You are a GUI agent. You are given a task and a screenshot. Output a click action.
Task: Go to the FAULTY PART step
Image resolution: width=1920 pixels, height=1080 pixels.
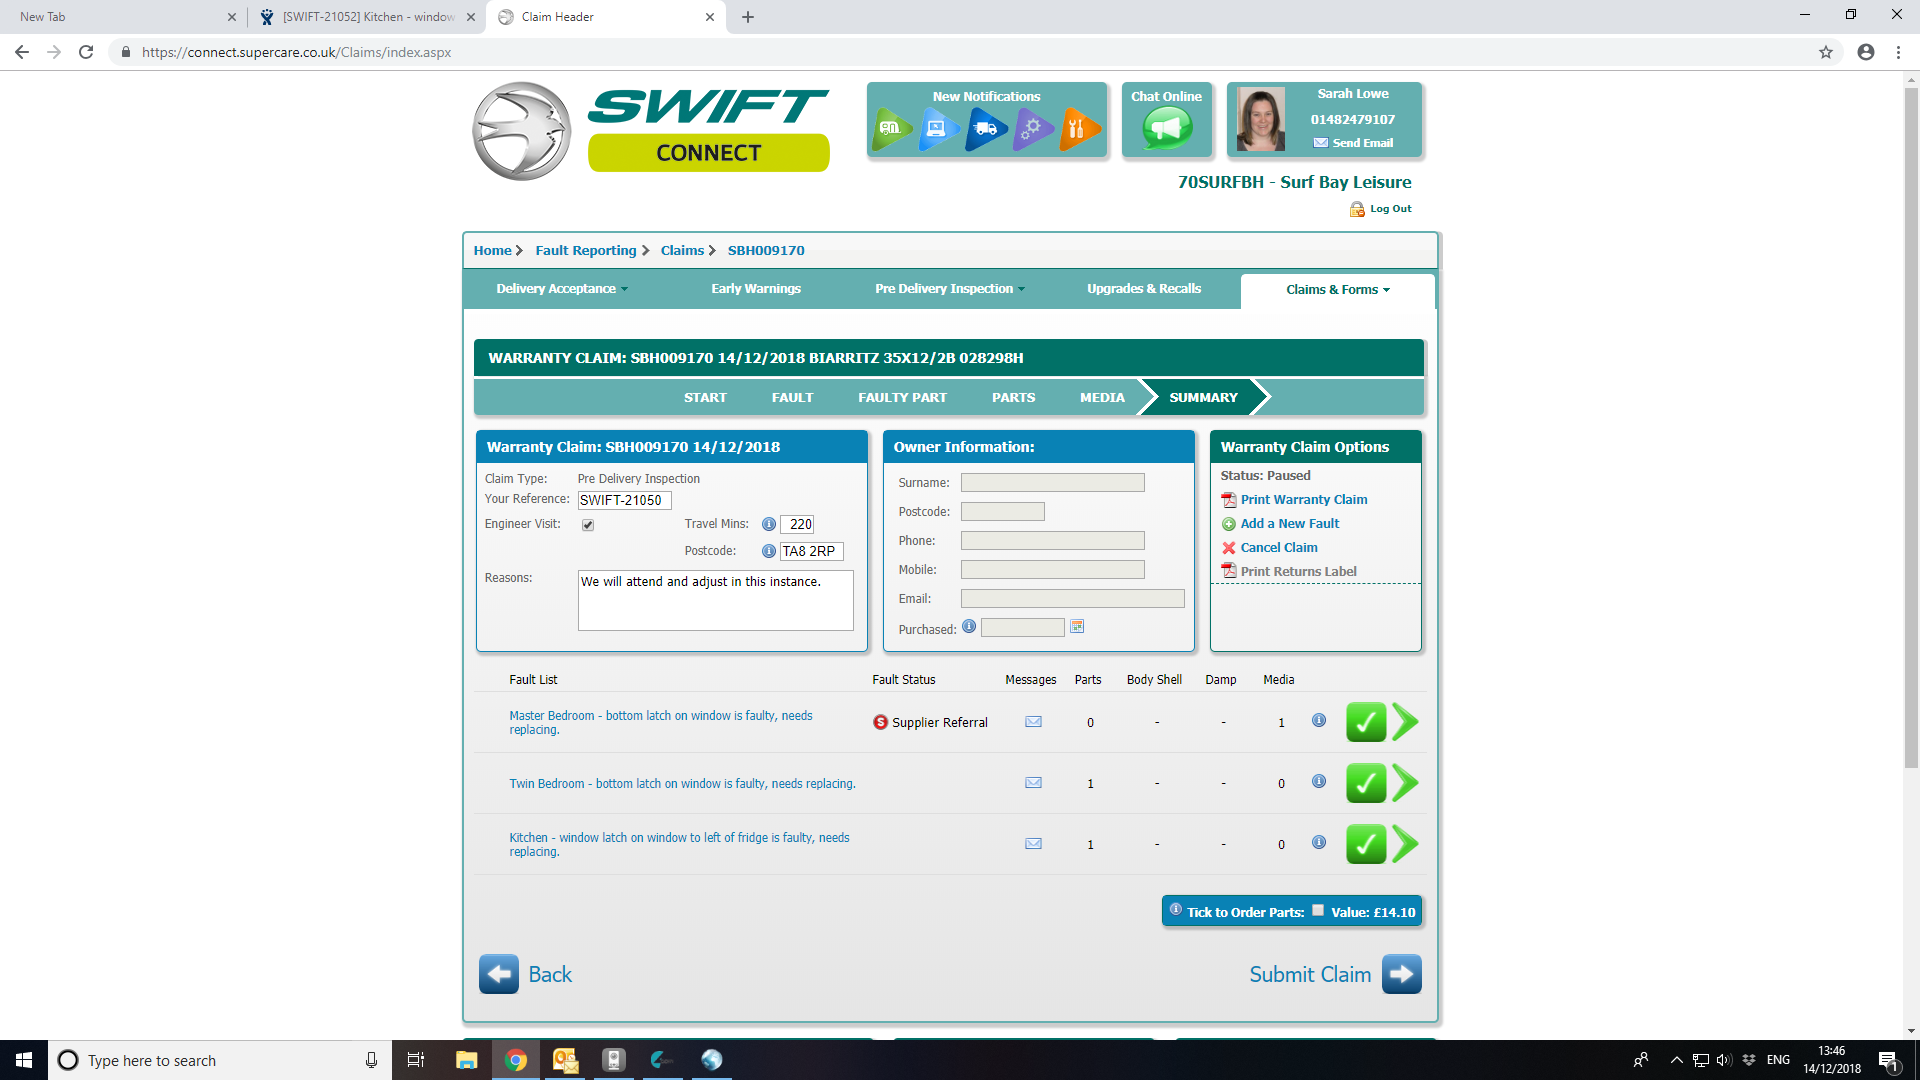[x=902, y=398]
